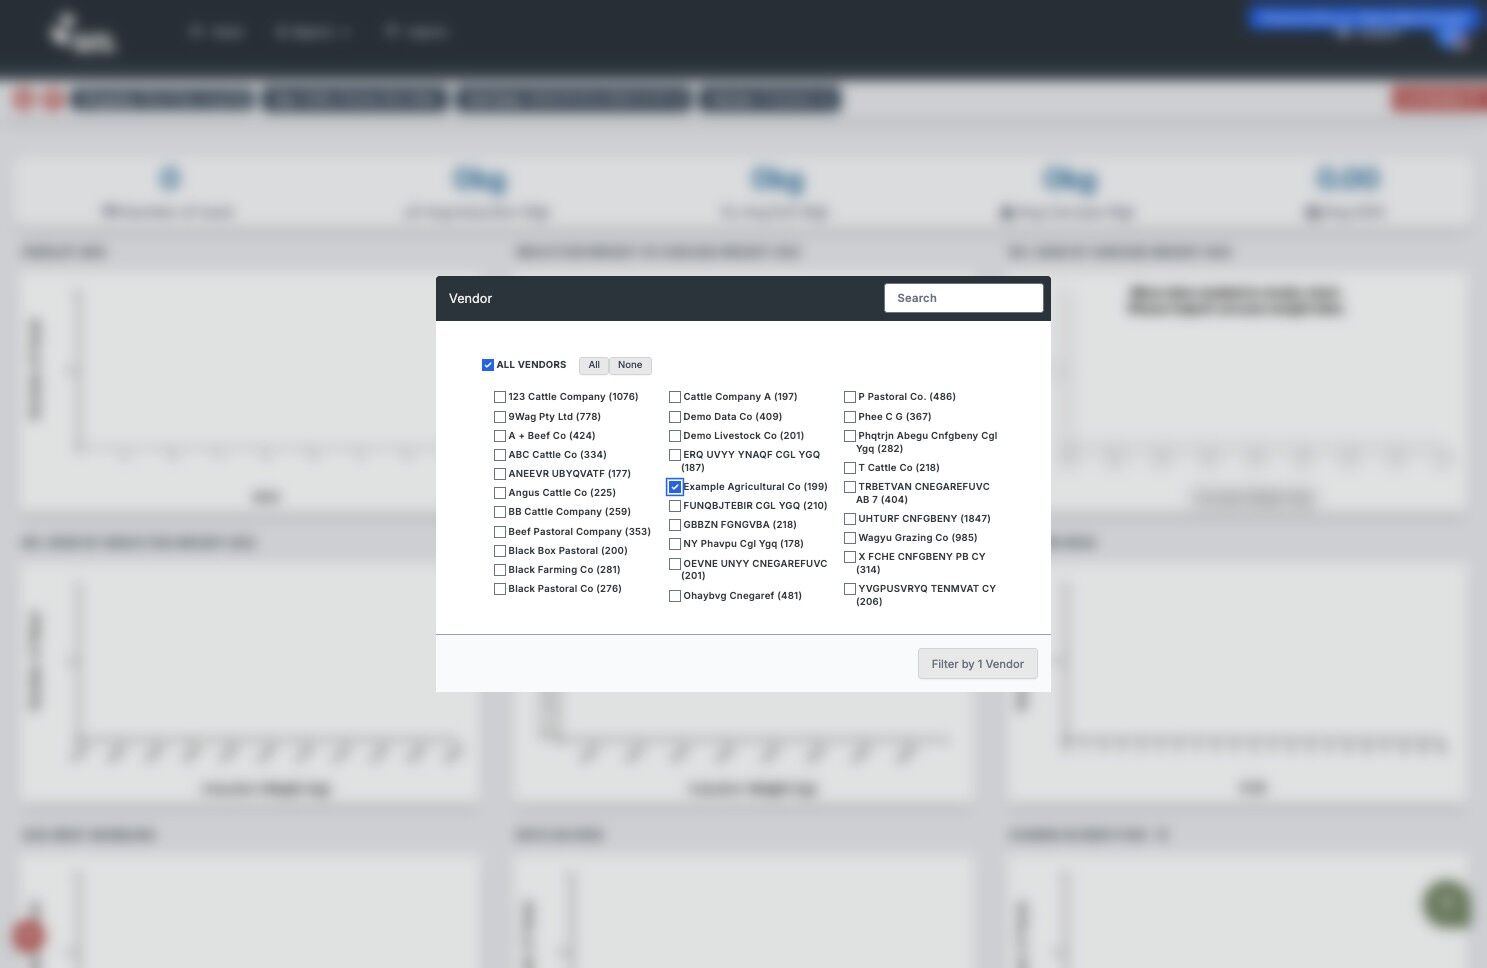This screenshot has height=968, width=1487.
Task: Click the None button to clear vendors
Action: (x=630, y=365)
